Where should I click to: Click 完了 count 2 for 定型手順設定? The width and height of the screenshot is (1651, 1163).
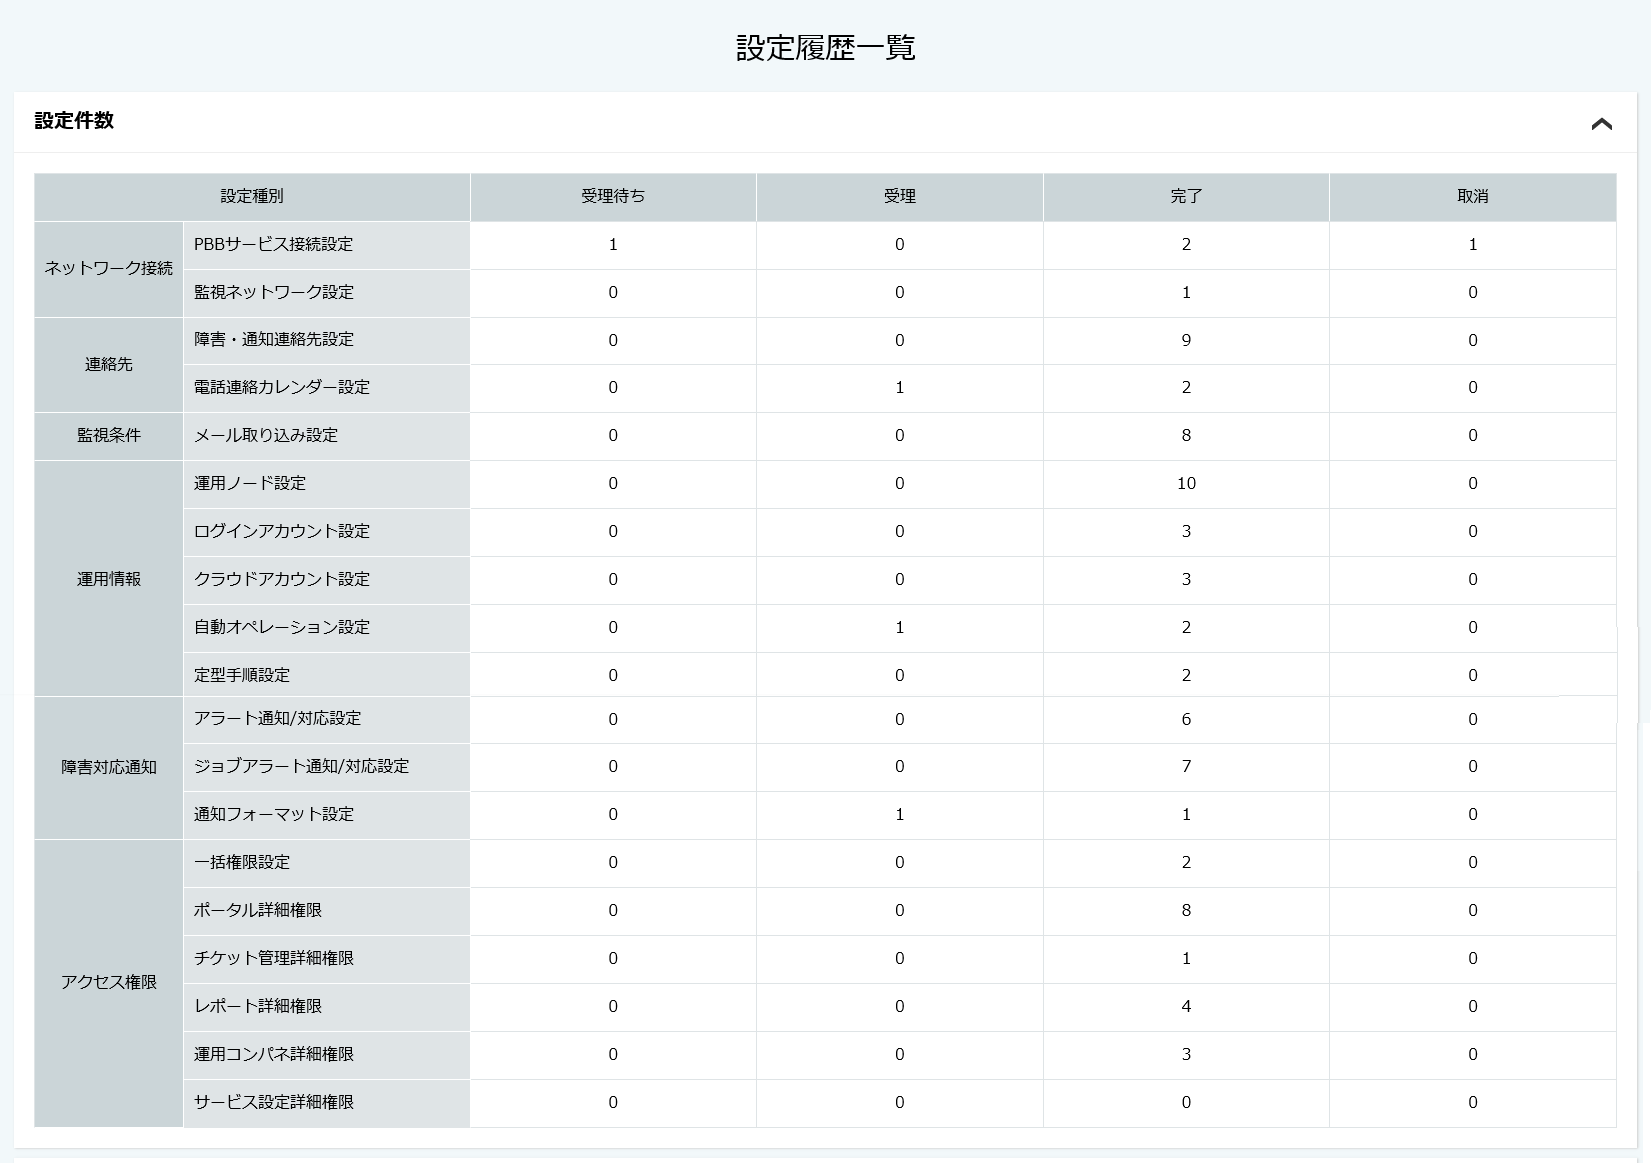(x=1186, y=676)
